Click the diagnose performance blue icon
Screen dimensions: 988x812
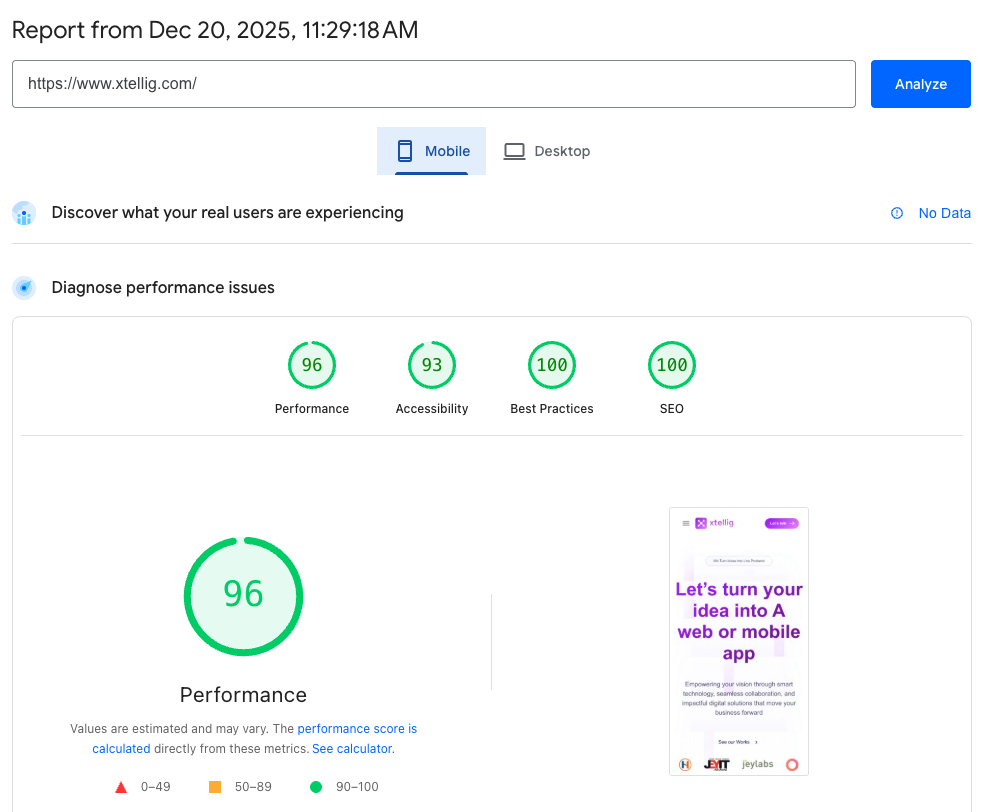click(24, 287)
